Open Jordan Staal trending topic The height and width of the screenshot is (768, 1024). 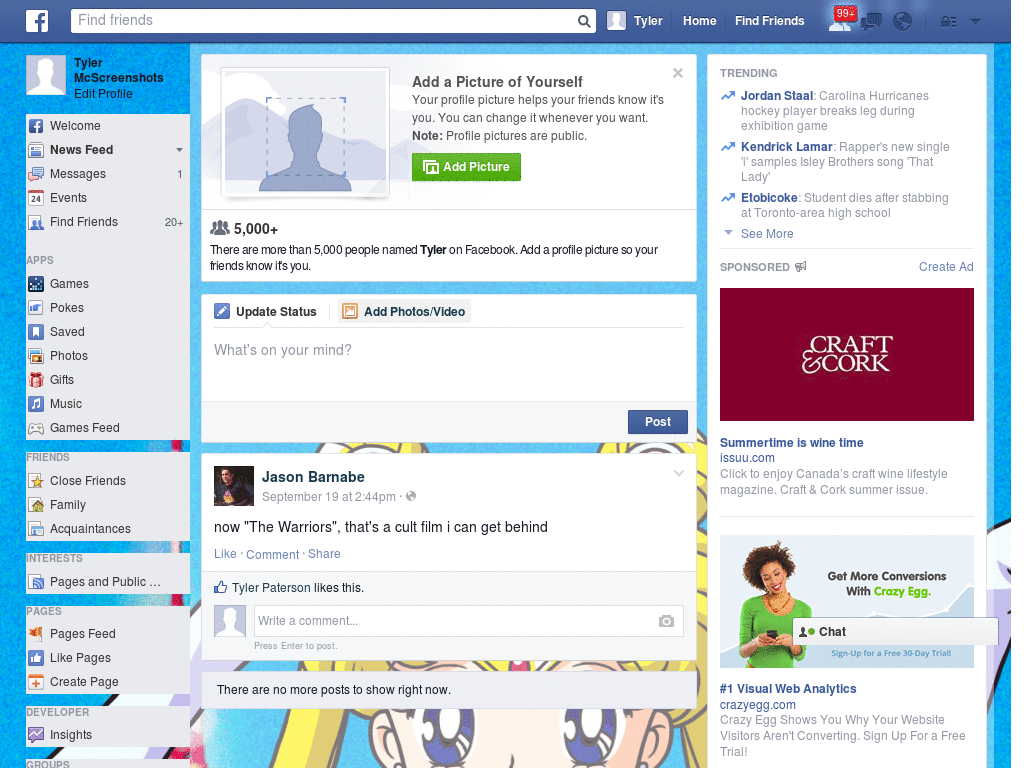776,95
